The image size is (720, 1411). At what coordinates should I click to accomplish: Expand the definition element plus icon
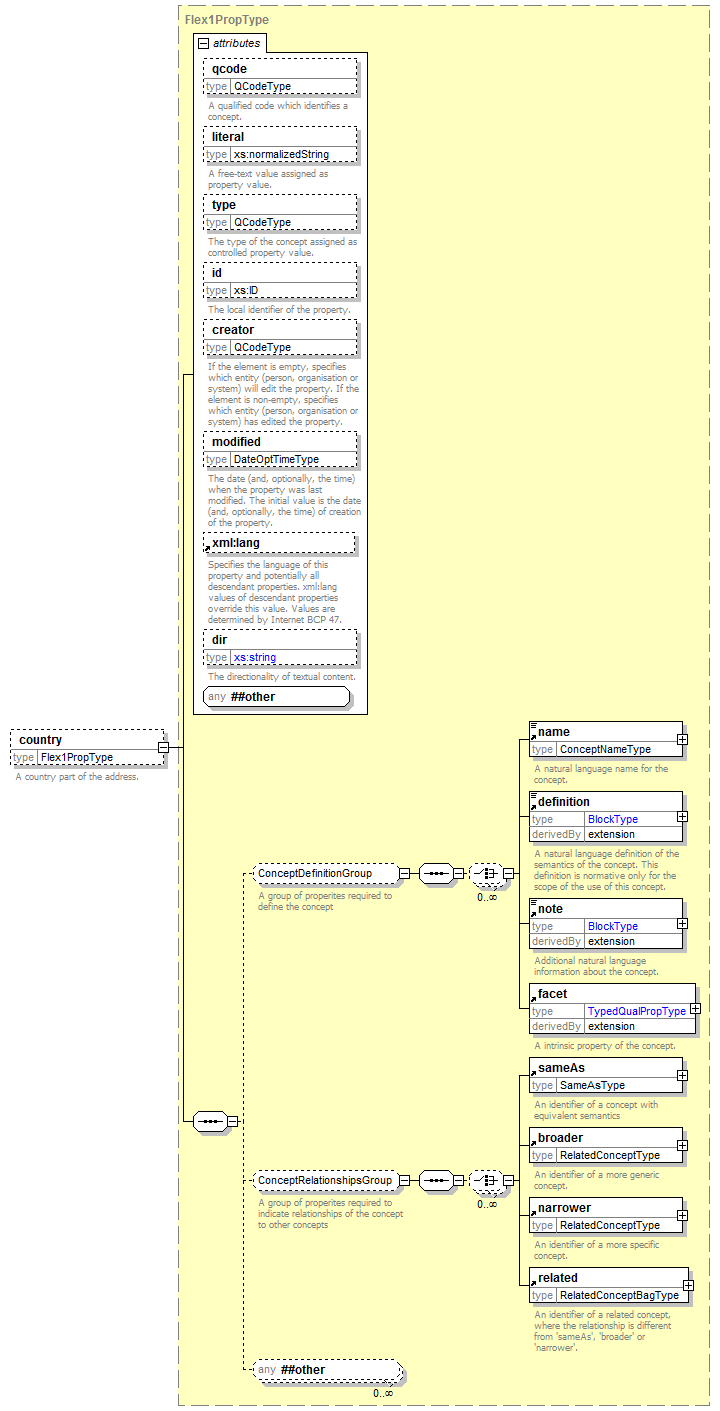tap(682, 817)
